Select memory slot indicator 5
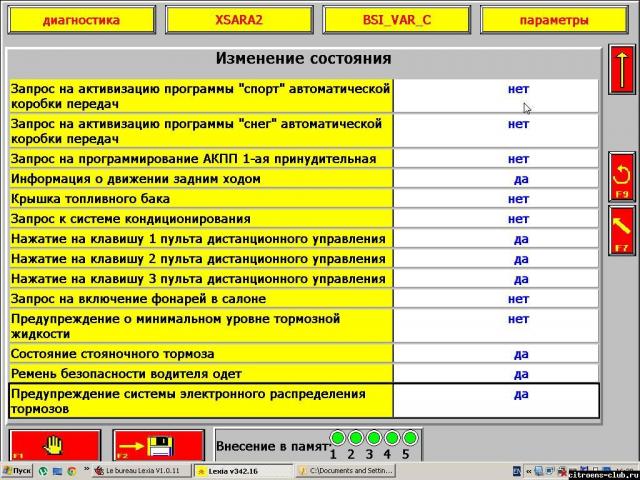Image resolution: width=640 pixels, height=480 pixels. [410, 438]
